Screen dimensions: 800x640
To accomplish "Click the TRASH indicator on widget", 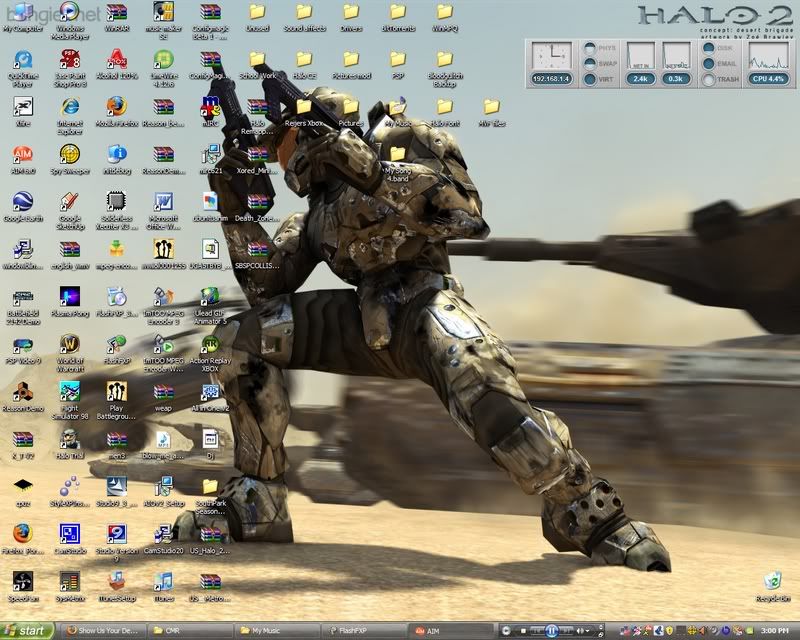I will [708, 80].
